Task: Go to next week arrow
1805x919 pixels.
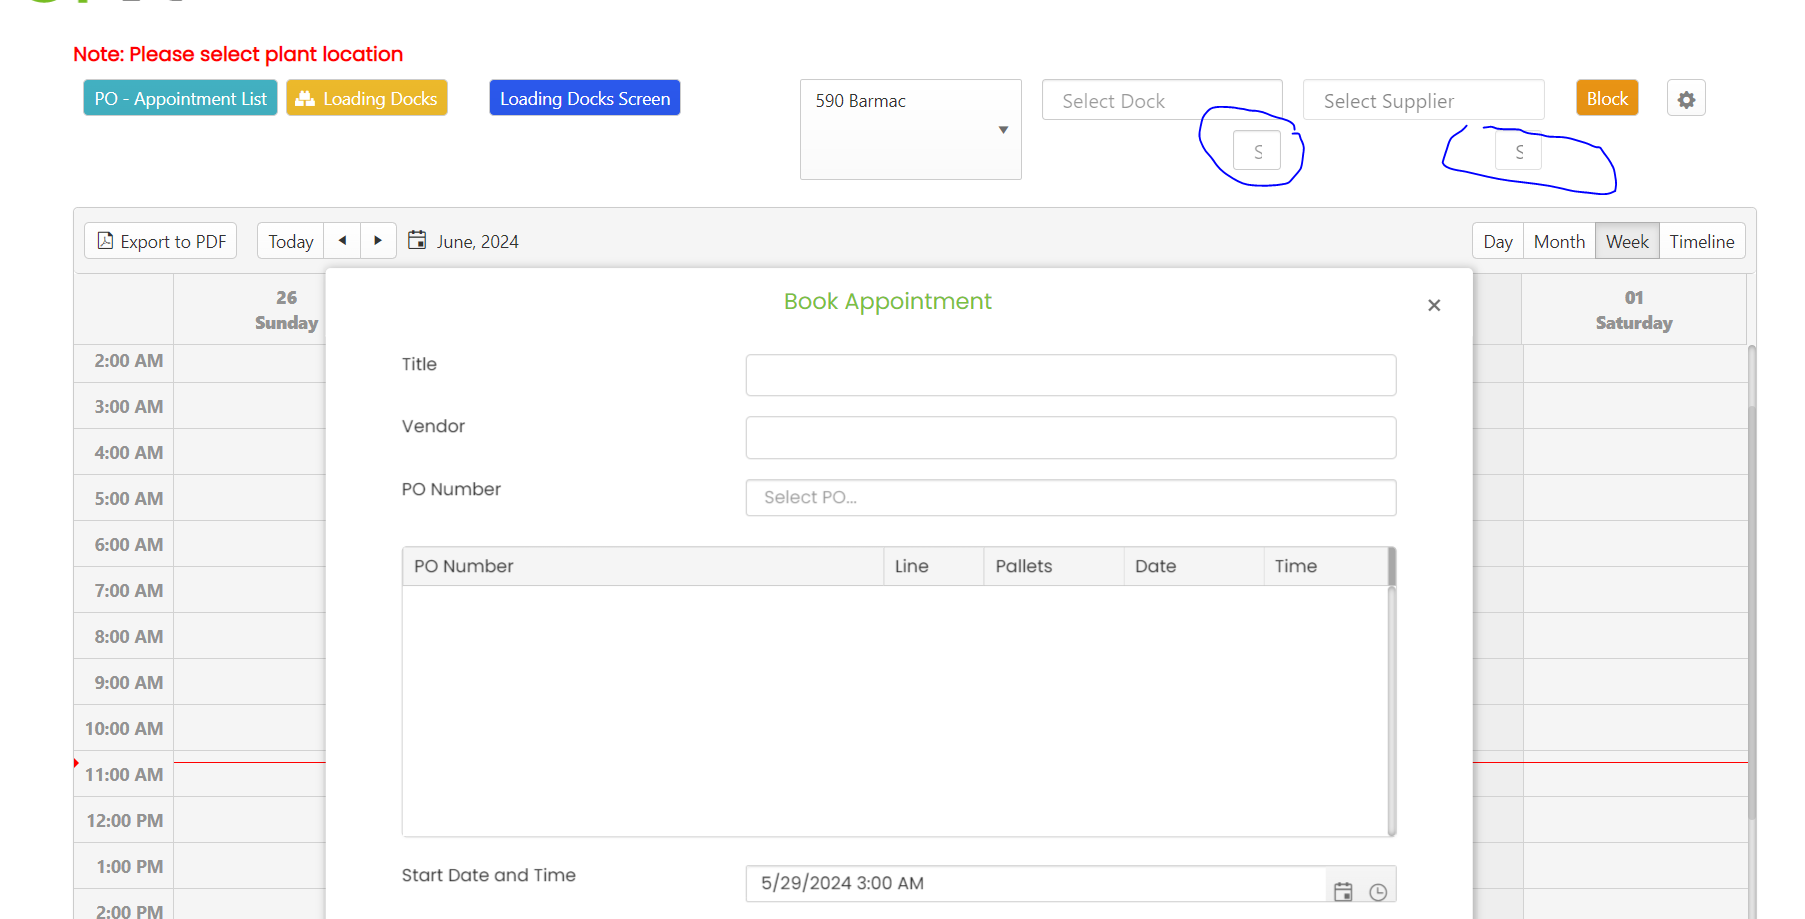Action: click(378, 241)
